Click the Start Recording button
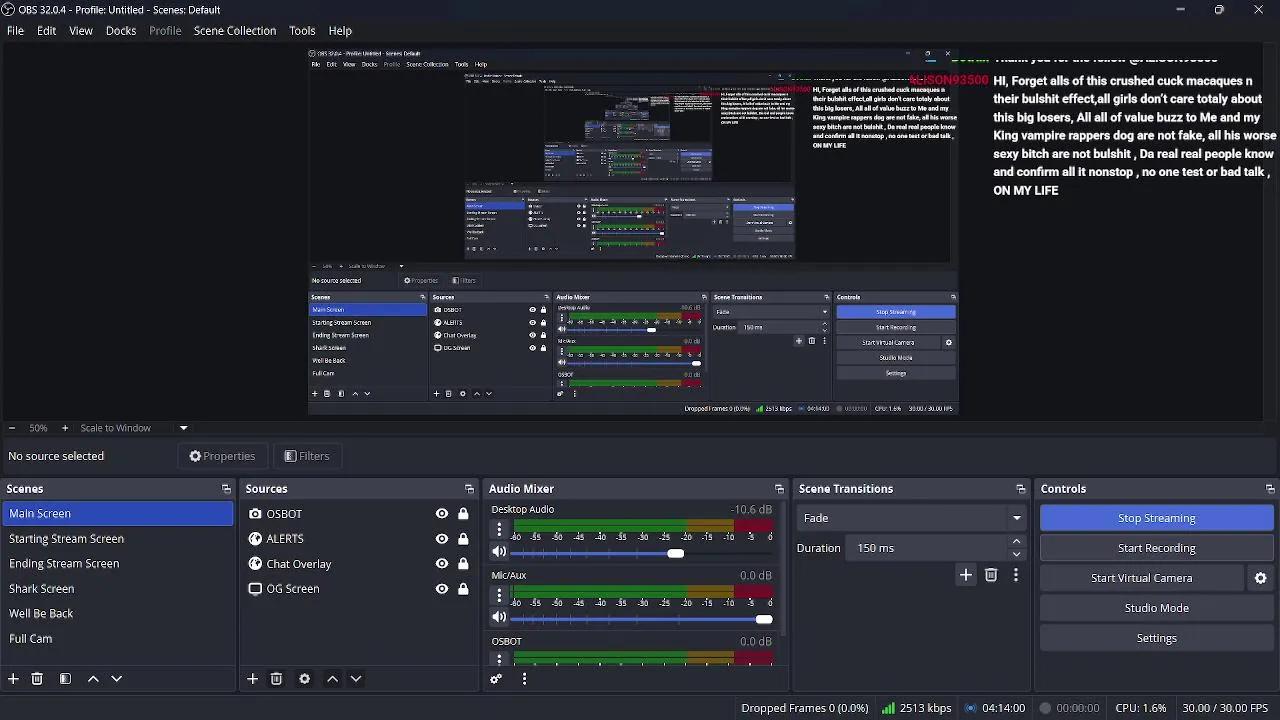Screen dimensions: 1280x720 pos(1156,548)
